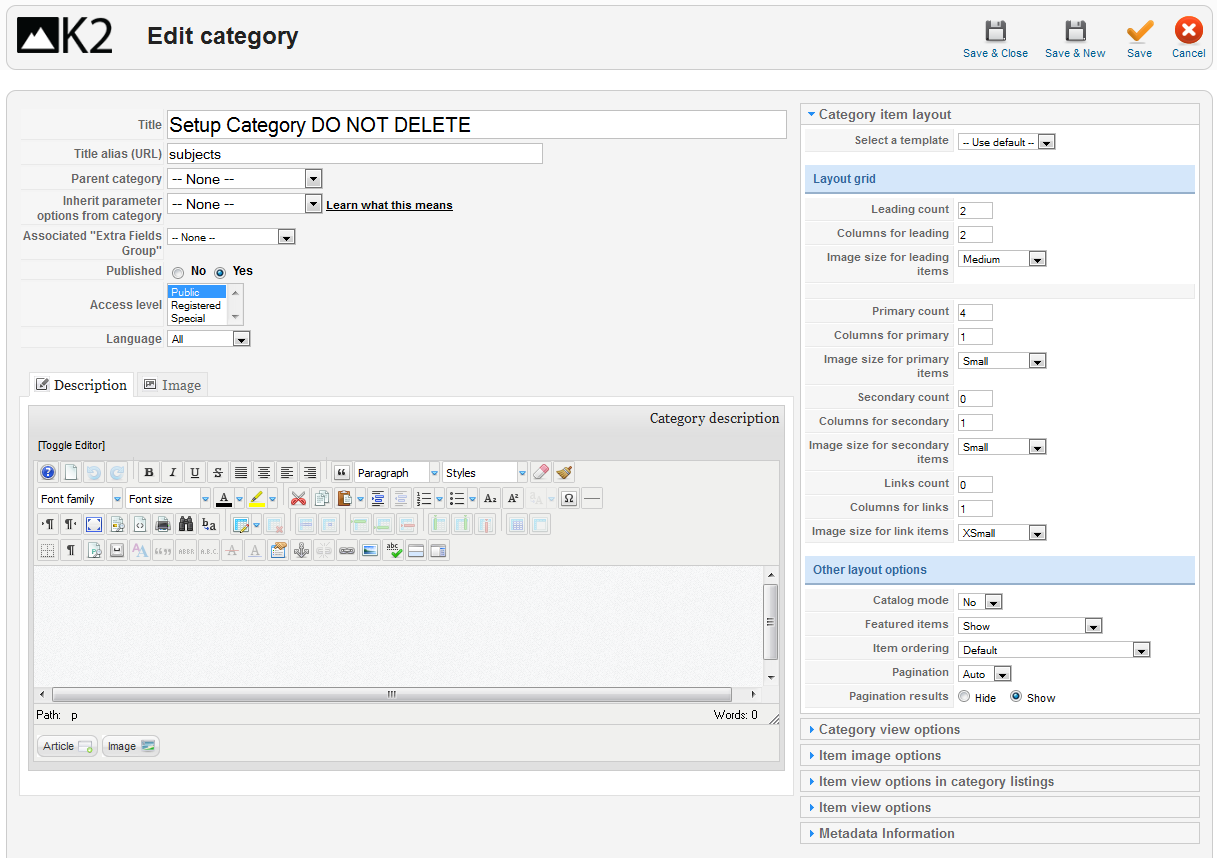The image size is (1217, 858).
Task: Switch to the Image tab
Action: pos(172,385)
